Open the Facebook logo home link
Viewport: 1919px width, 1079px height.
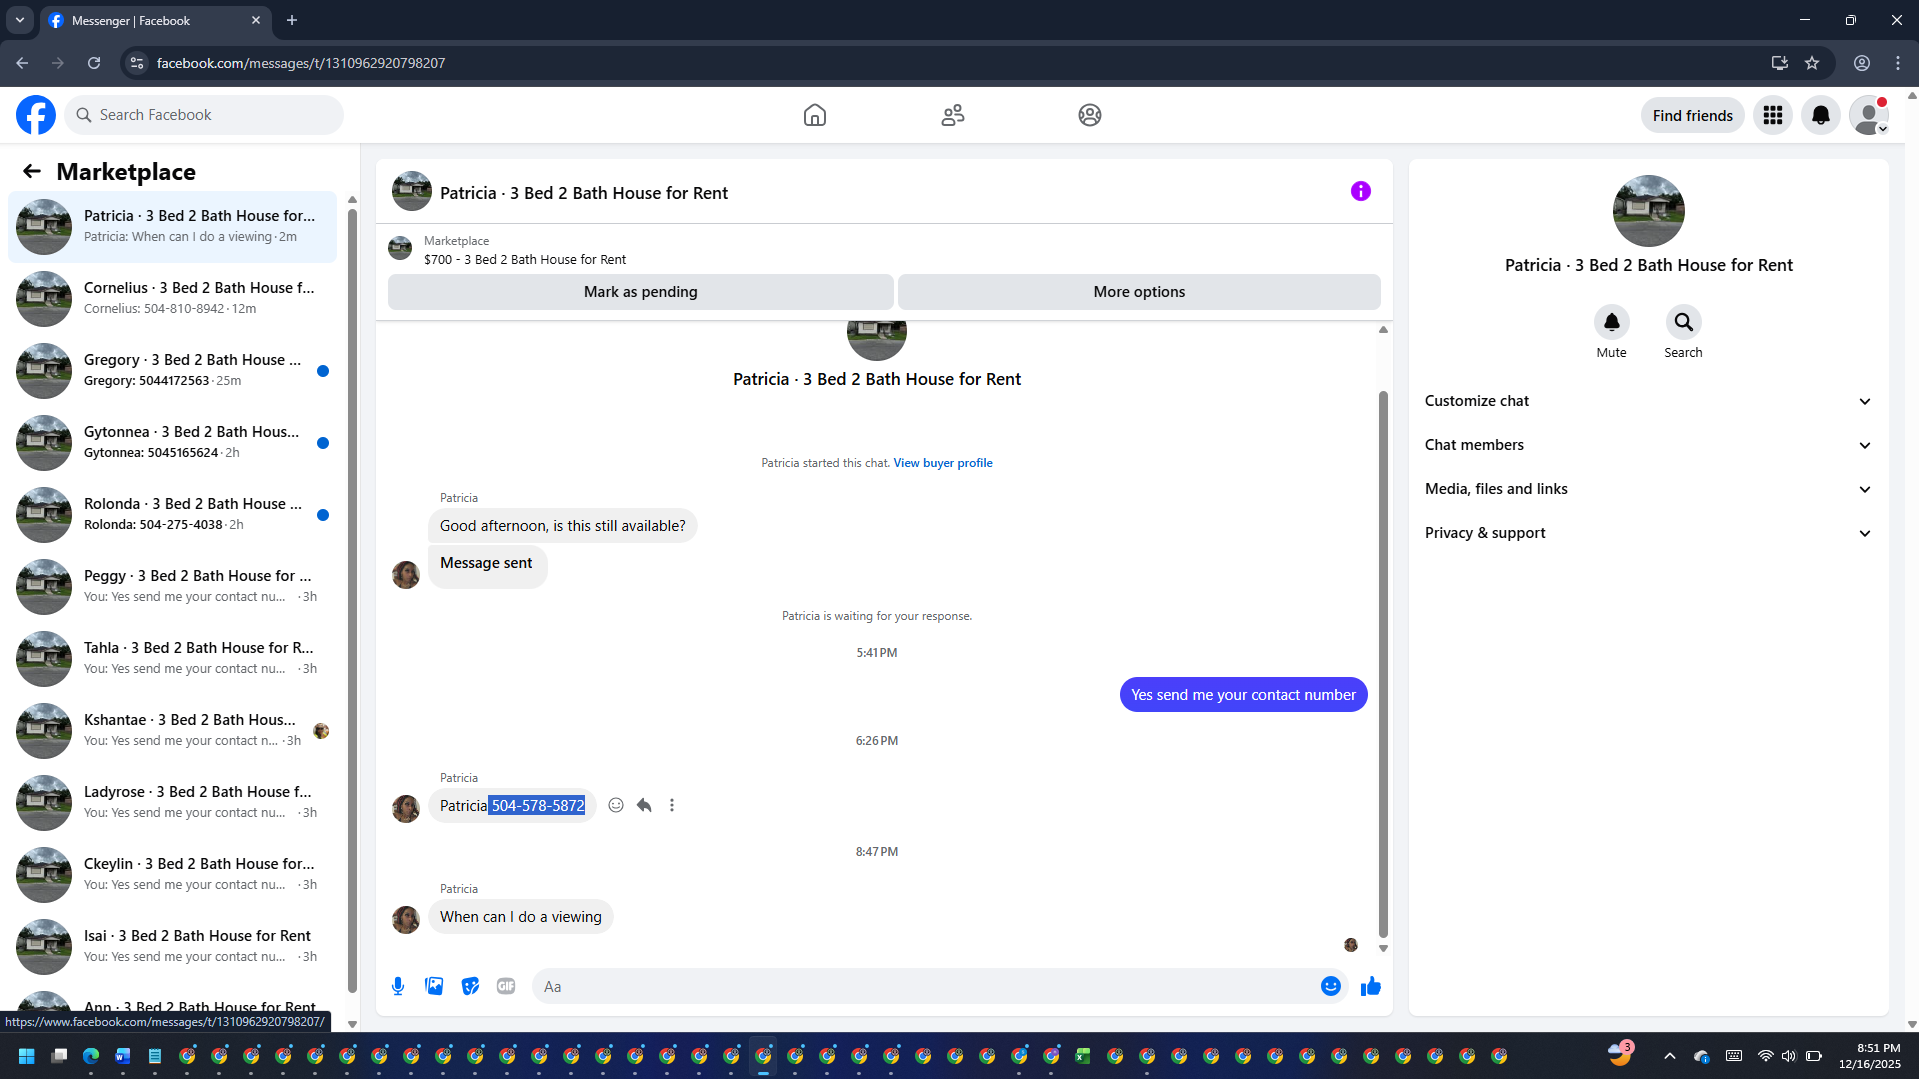[x=36, y=115]
